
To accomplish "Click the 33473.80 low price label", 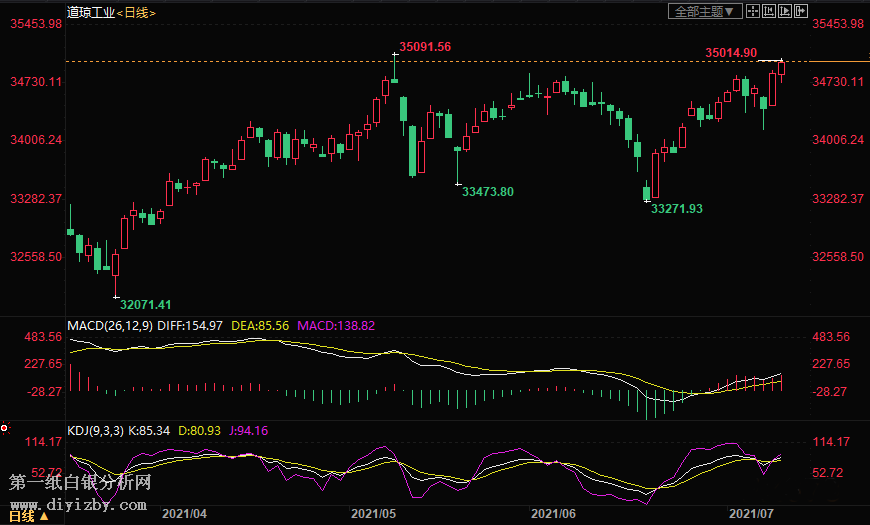I will 488,191.
